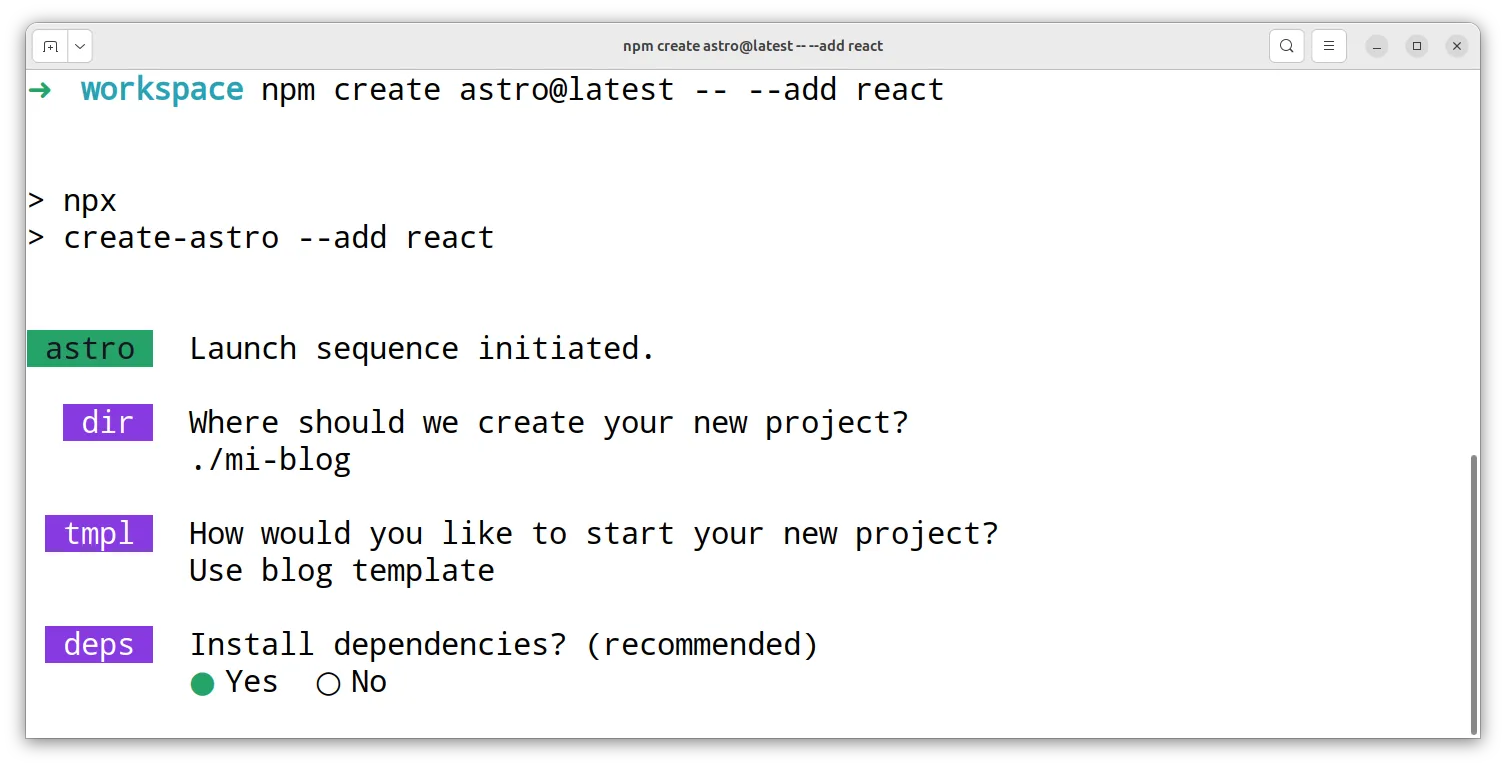Click the ./mi-blog project path text
The image size is (1506, 767).
pyautogui.click(x=270, y=460)
